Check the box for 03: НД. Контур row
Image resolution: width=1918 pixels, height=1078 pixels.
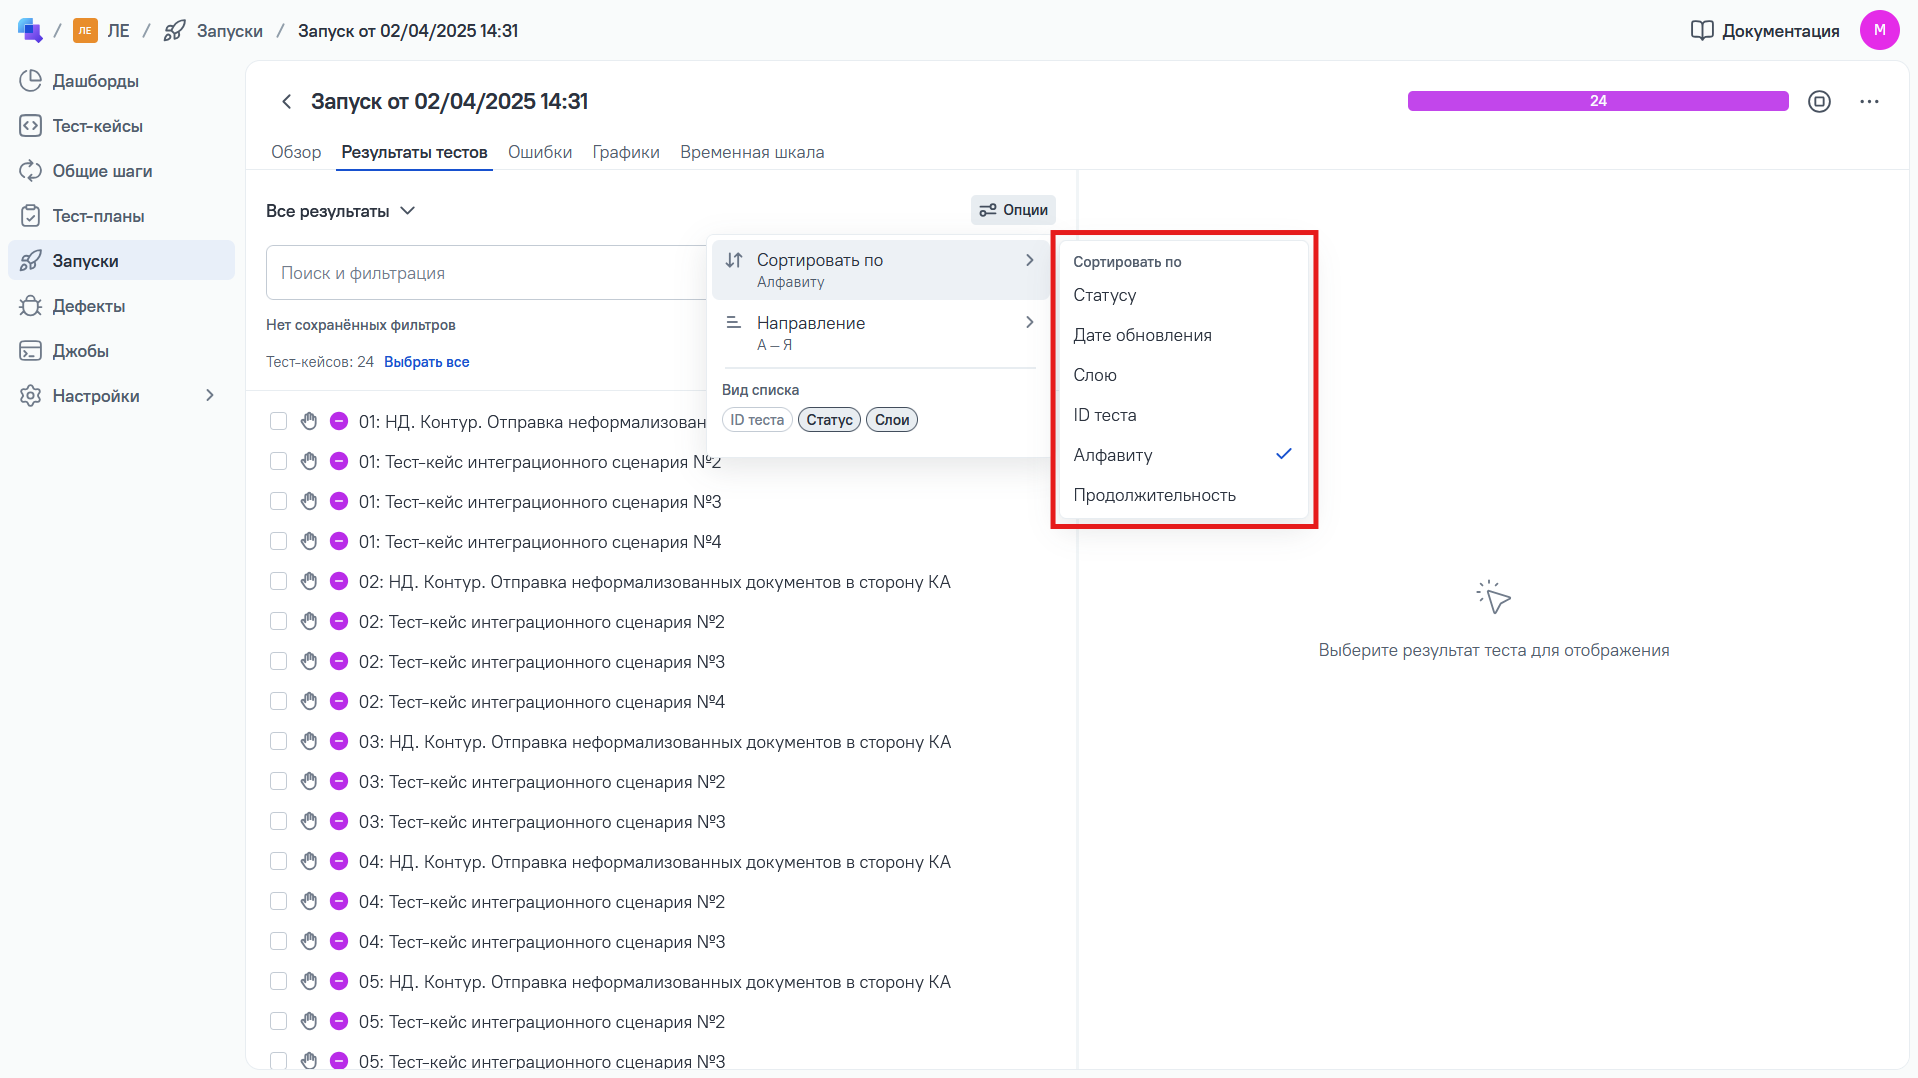click(279, 741)
